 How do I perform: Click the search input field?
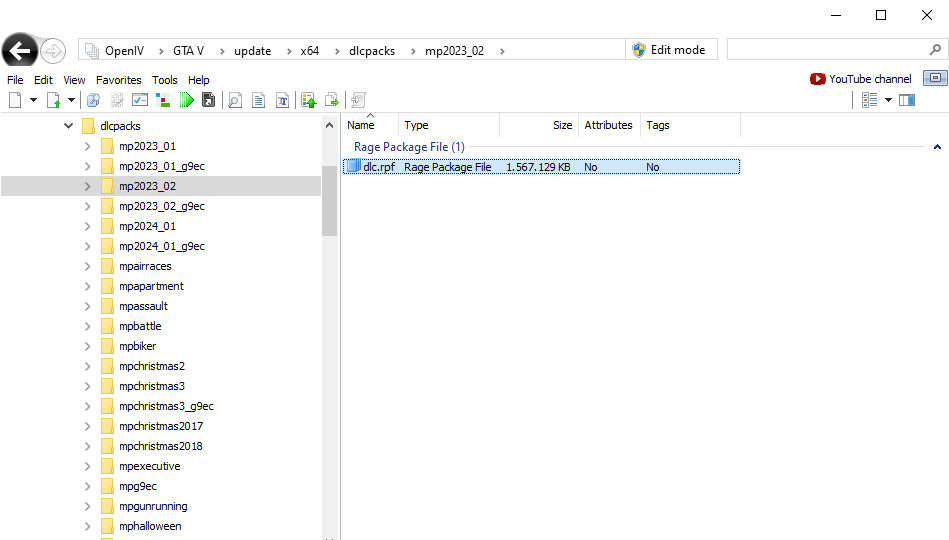(x=828, y=50)
